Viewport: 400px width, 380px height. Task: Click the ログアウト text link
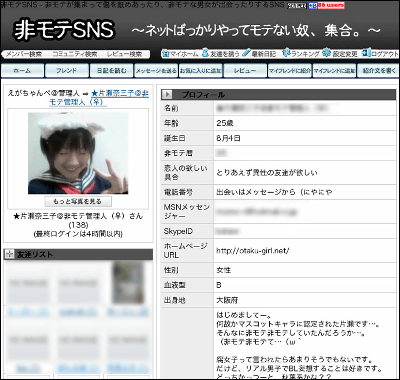point(385,54)
